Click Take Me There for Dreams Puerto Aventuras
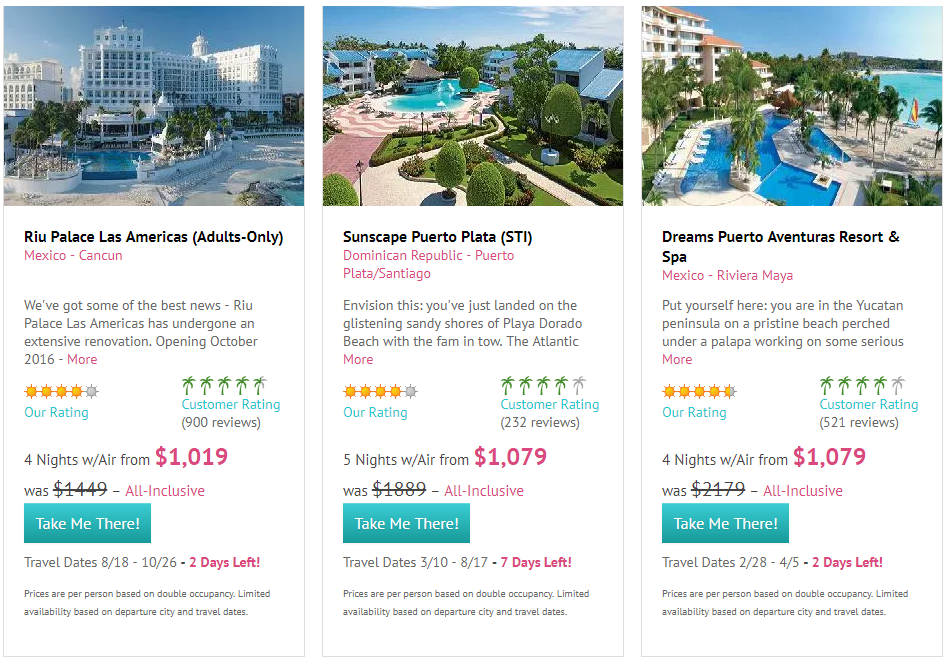Image resolution: width=947 pixels, height=662 pixels. 725,523
